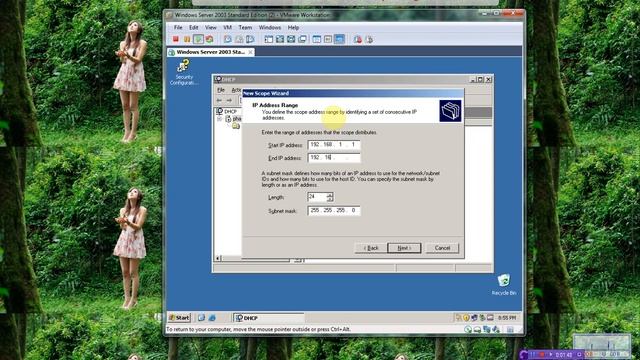
Task: Click the Take Snapshot clock icon
Action: pos(228,39)
